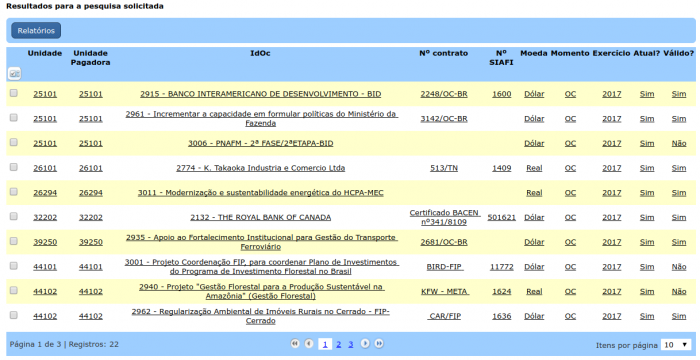Click SIAFI number 501621

pos(501,218)
